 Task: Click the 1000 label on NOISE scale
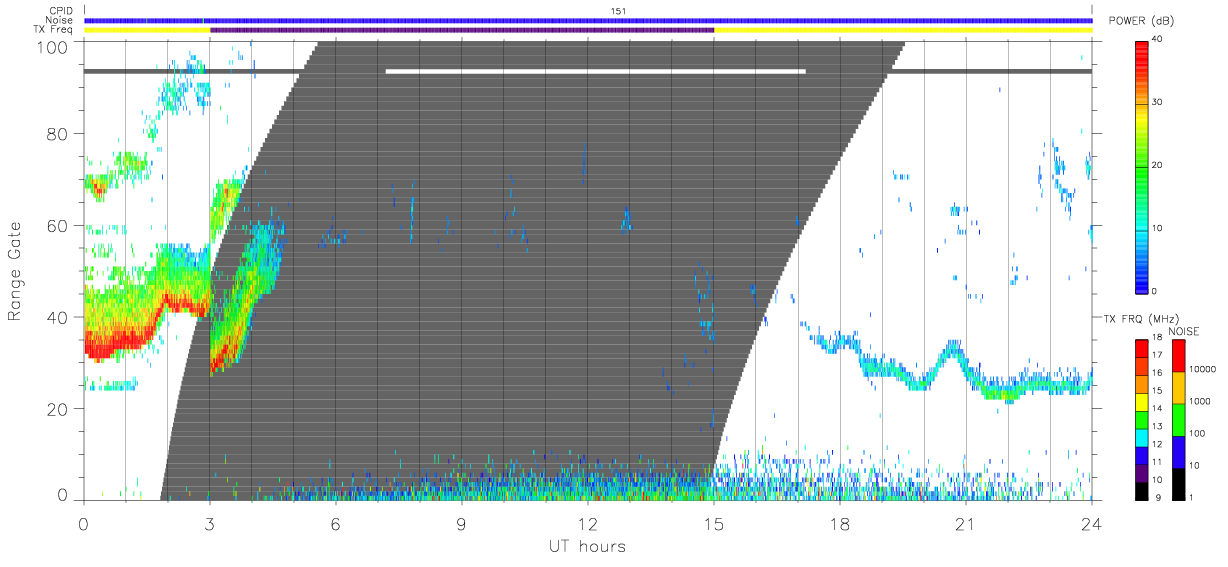pos(1201,399)
